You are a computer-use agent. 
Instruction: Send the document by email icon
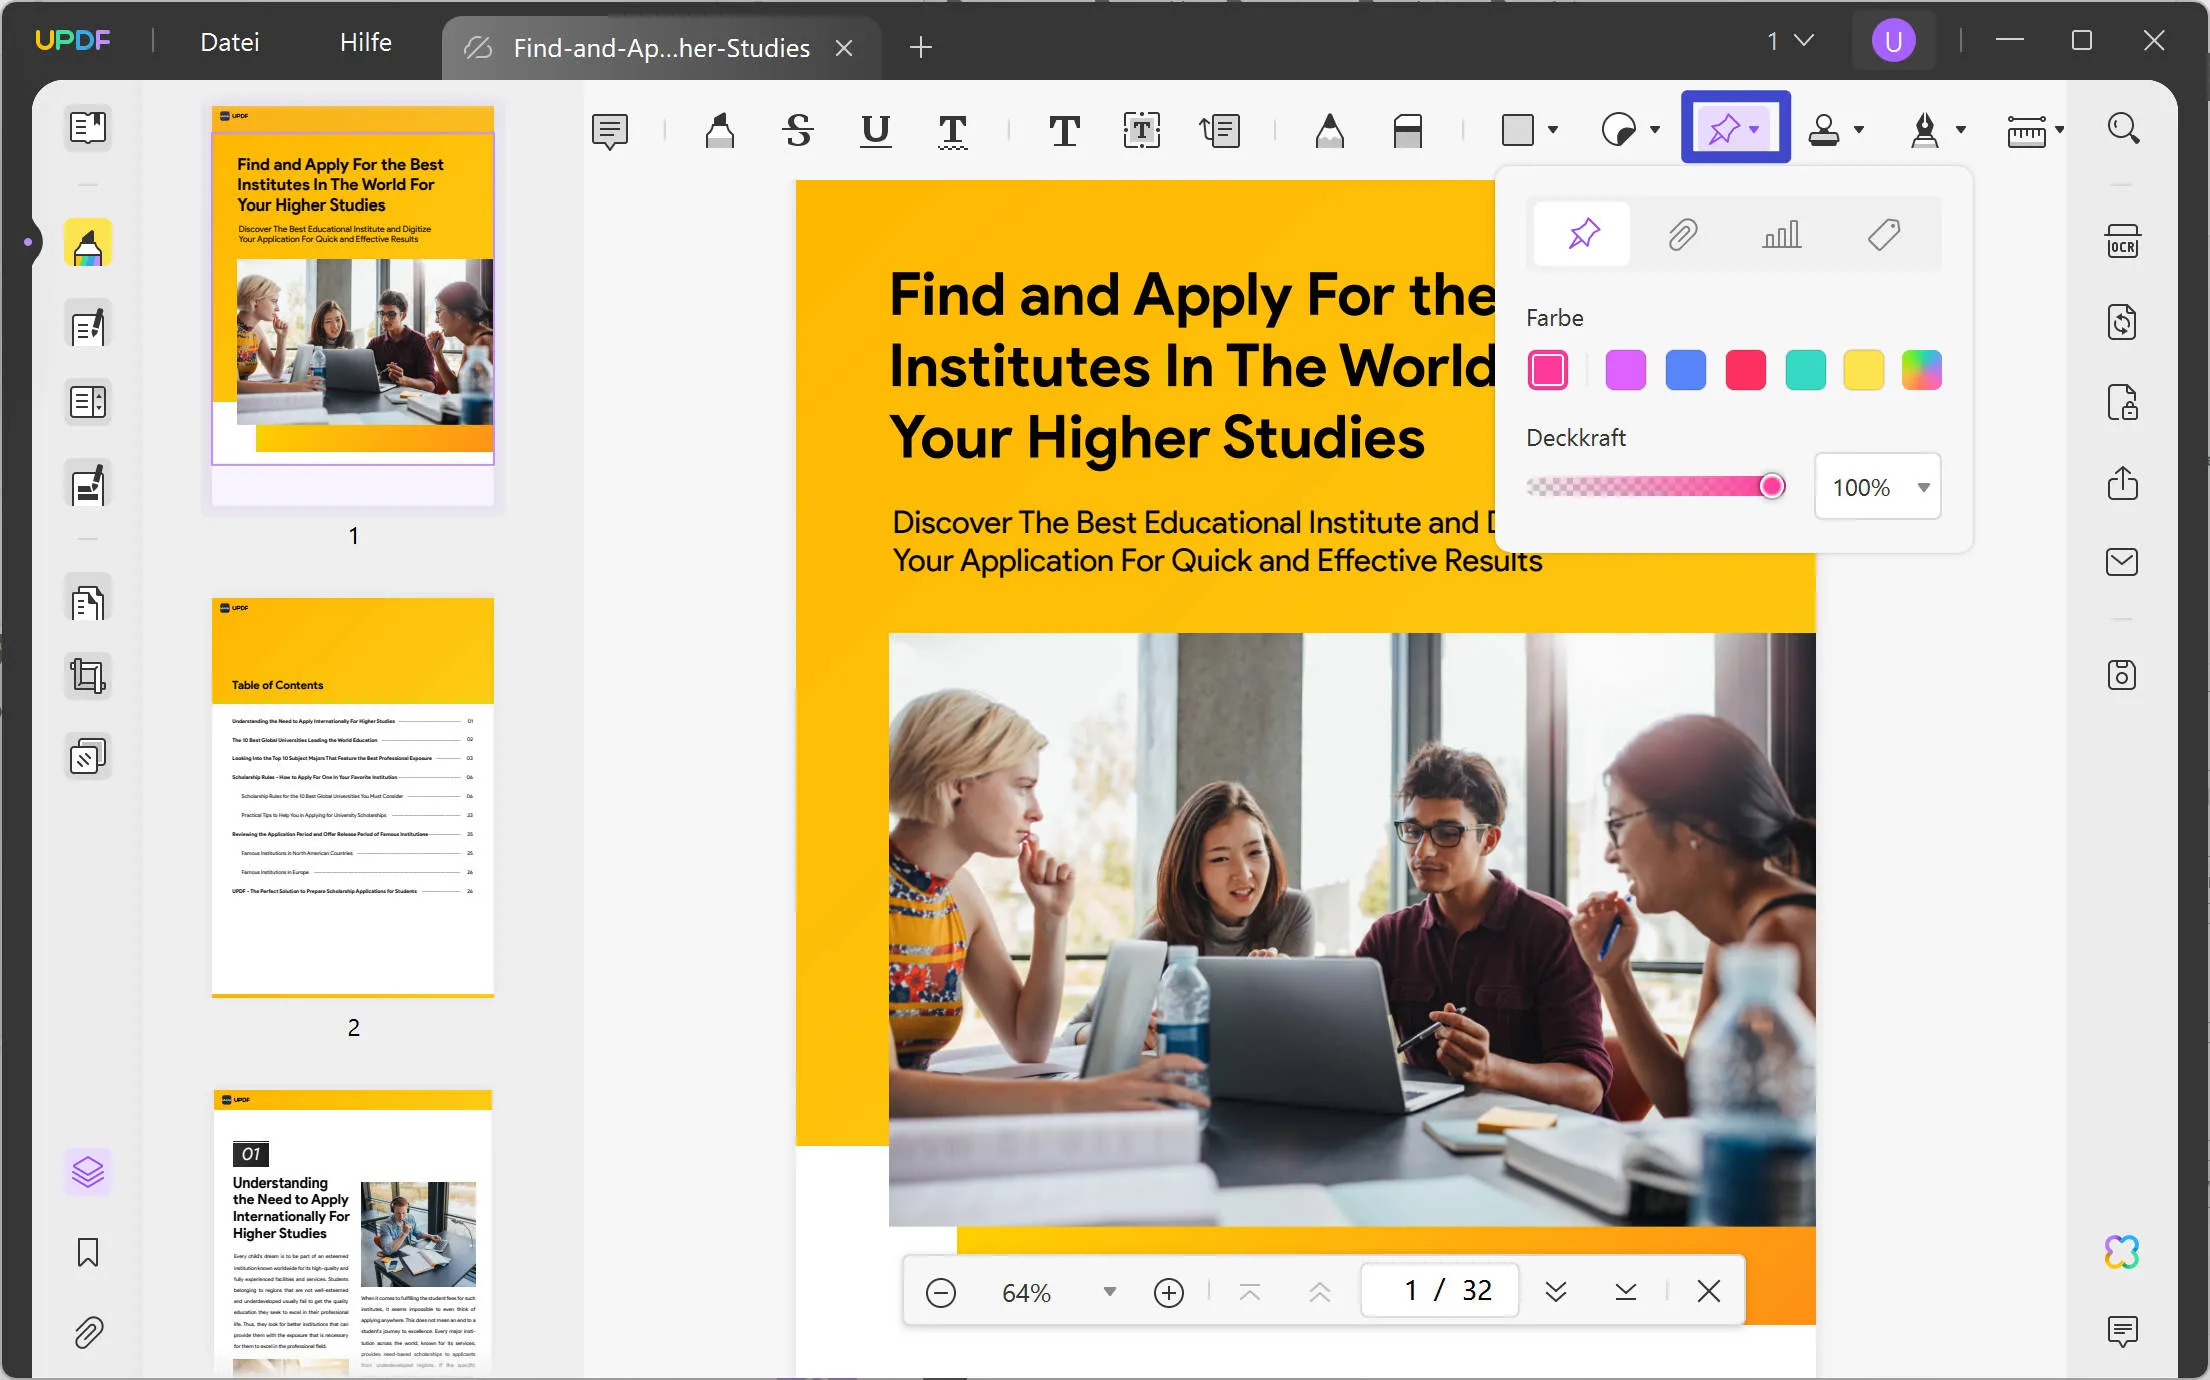[2122, 561]
